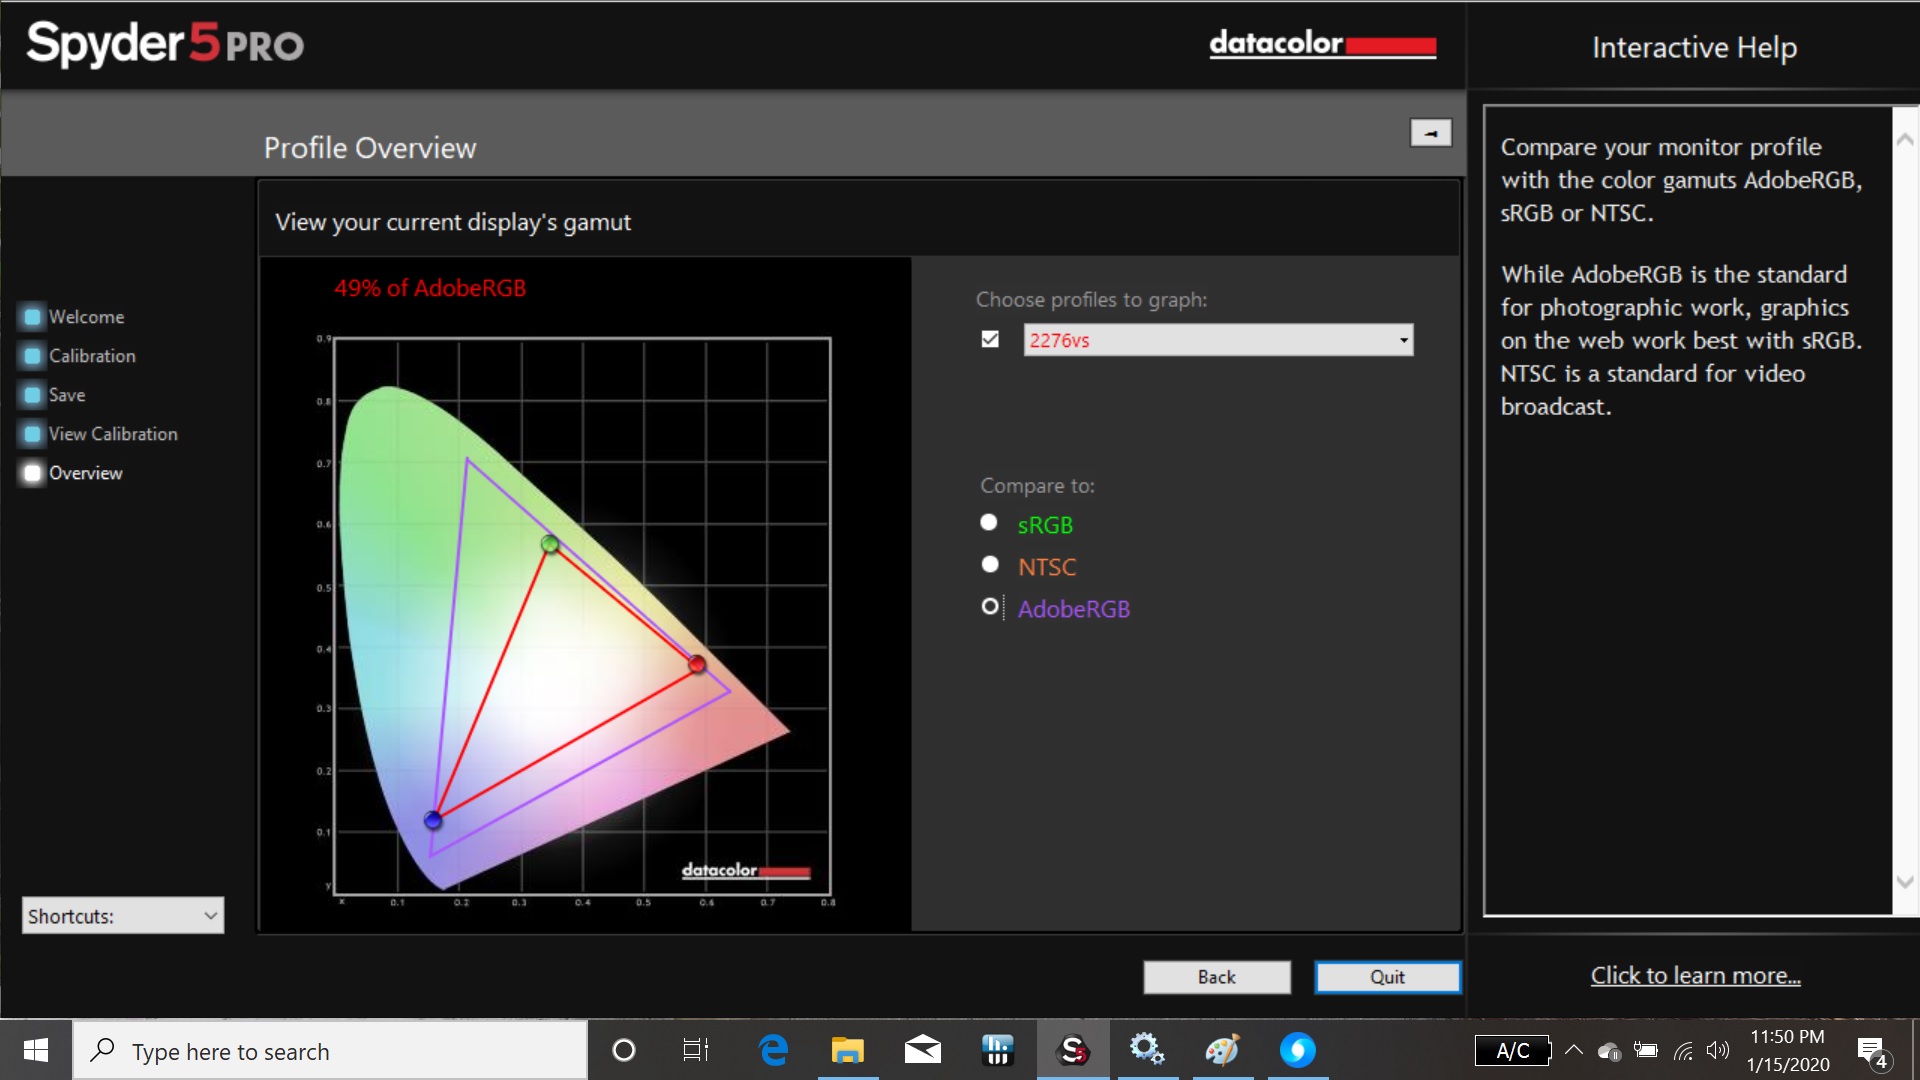Jump to the Save step
Screen dimensions: 1920x1080
point(67,395)
